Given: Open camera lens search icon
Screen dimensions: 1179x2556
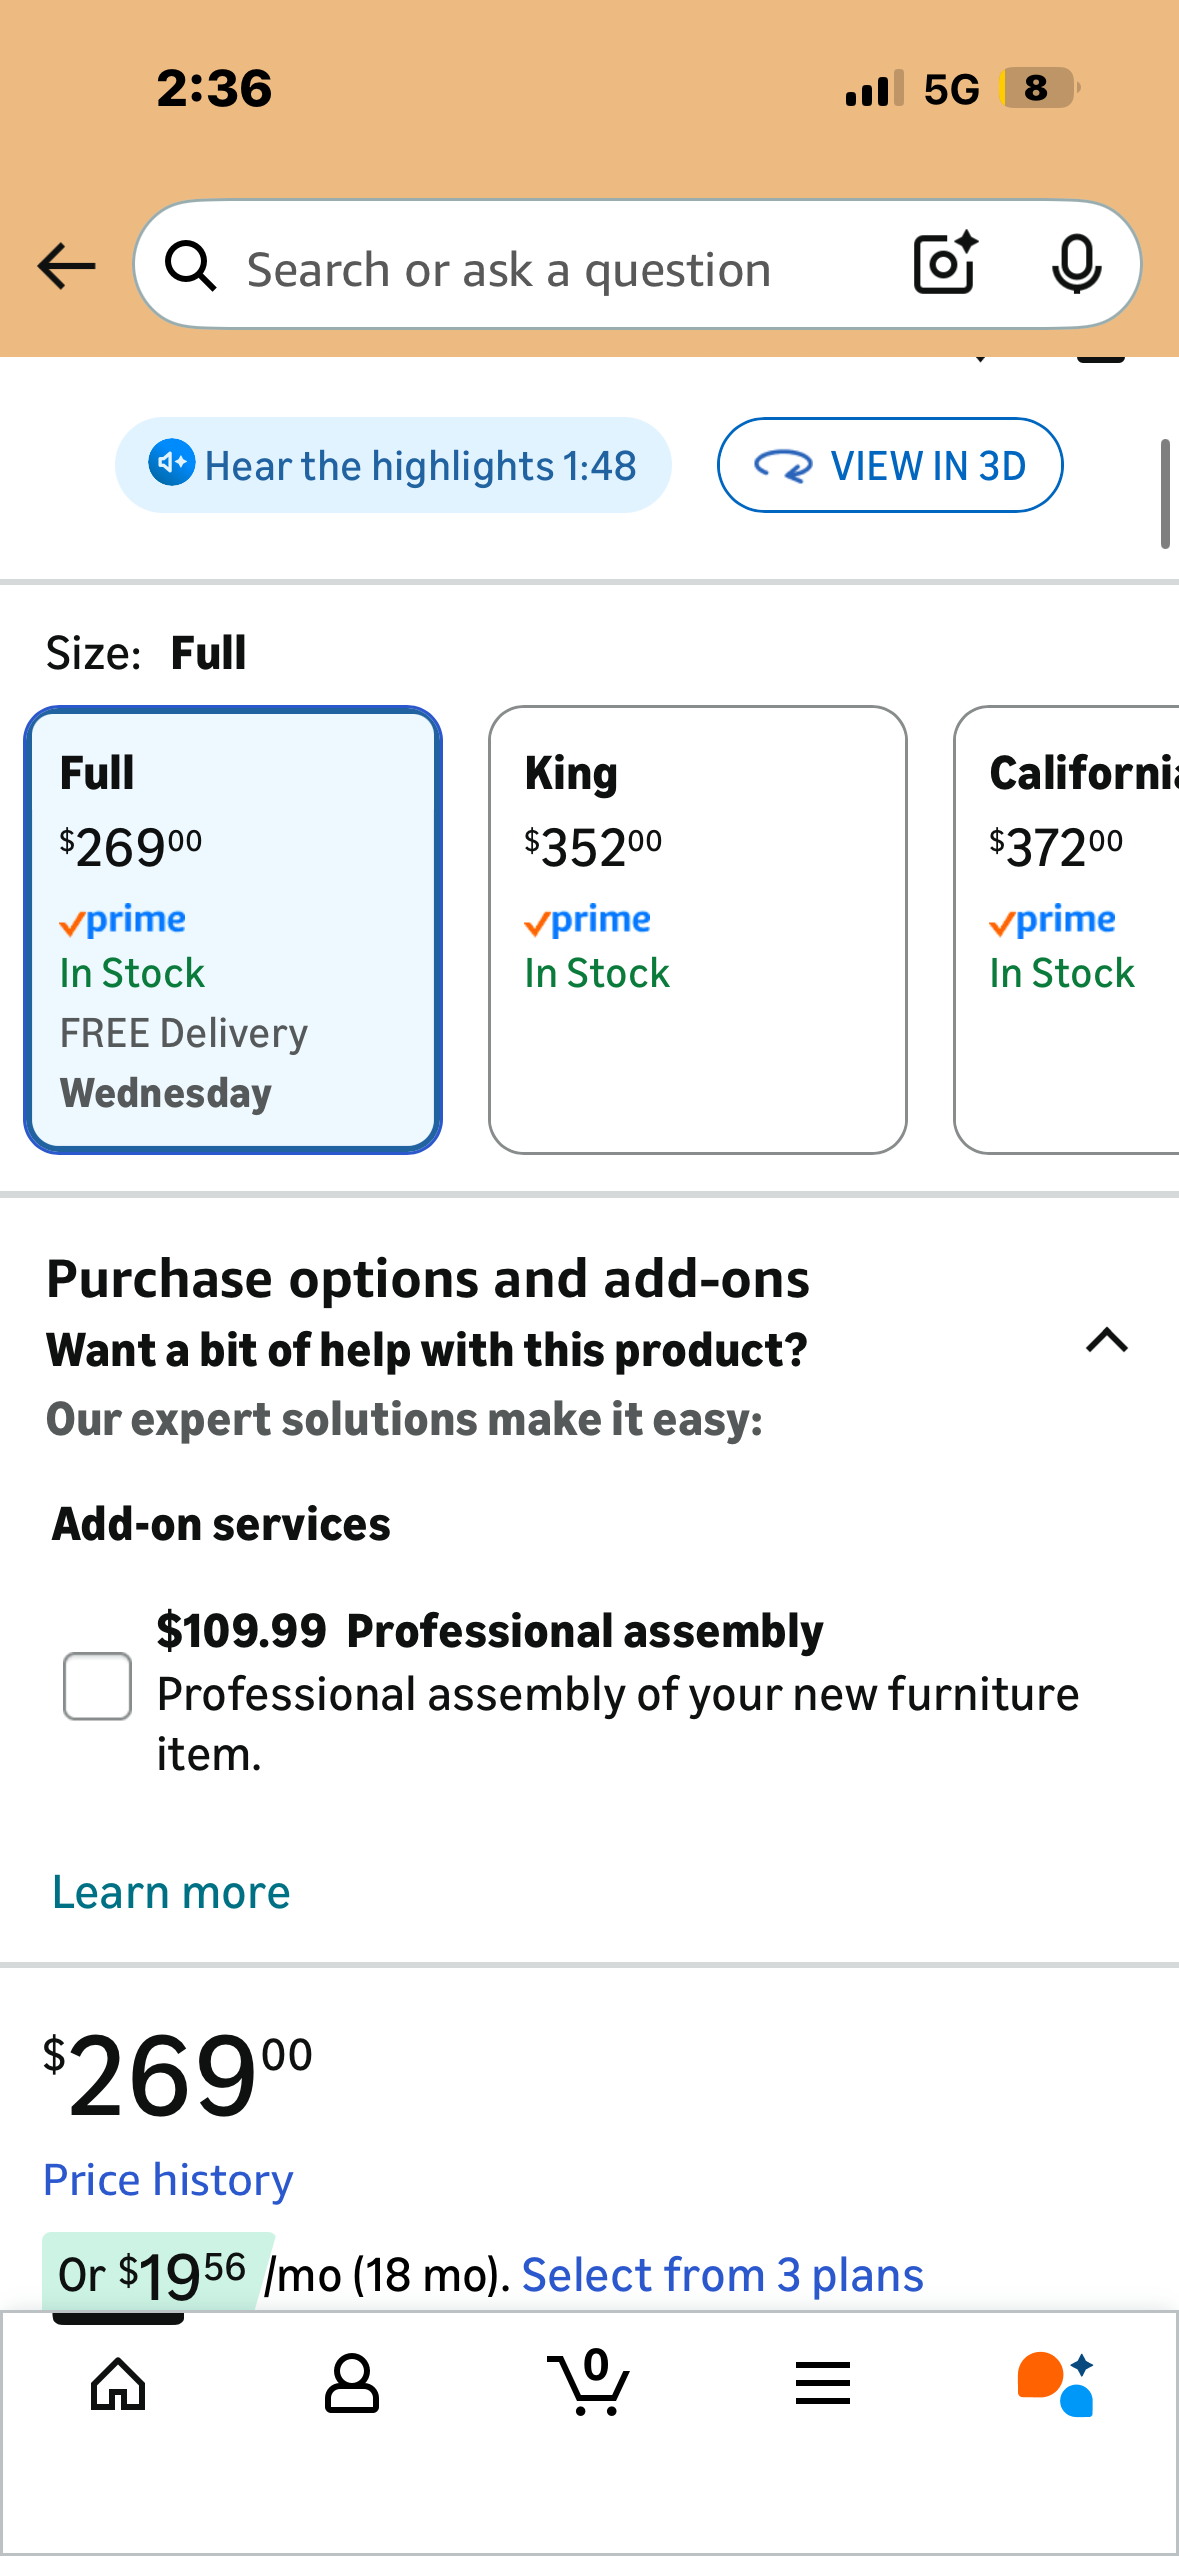Looking at the screenshot, I should (945, 264).
